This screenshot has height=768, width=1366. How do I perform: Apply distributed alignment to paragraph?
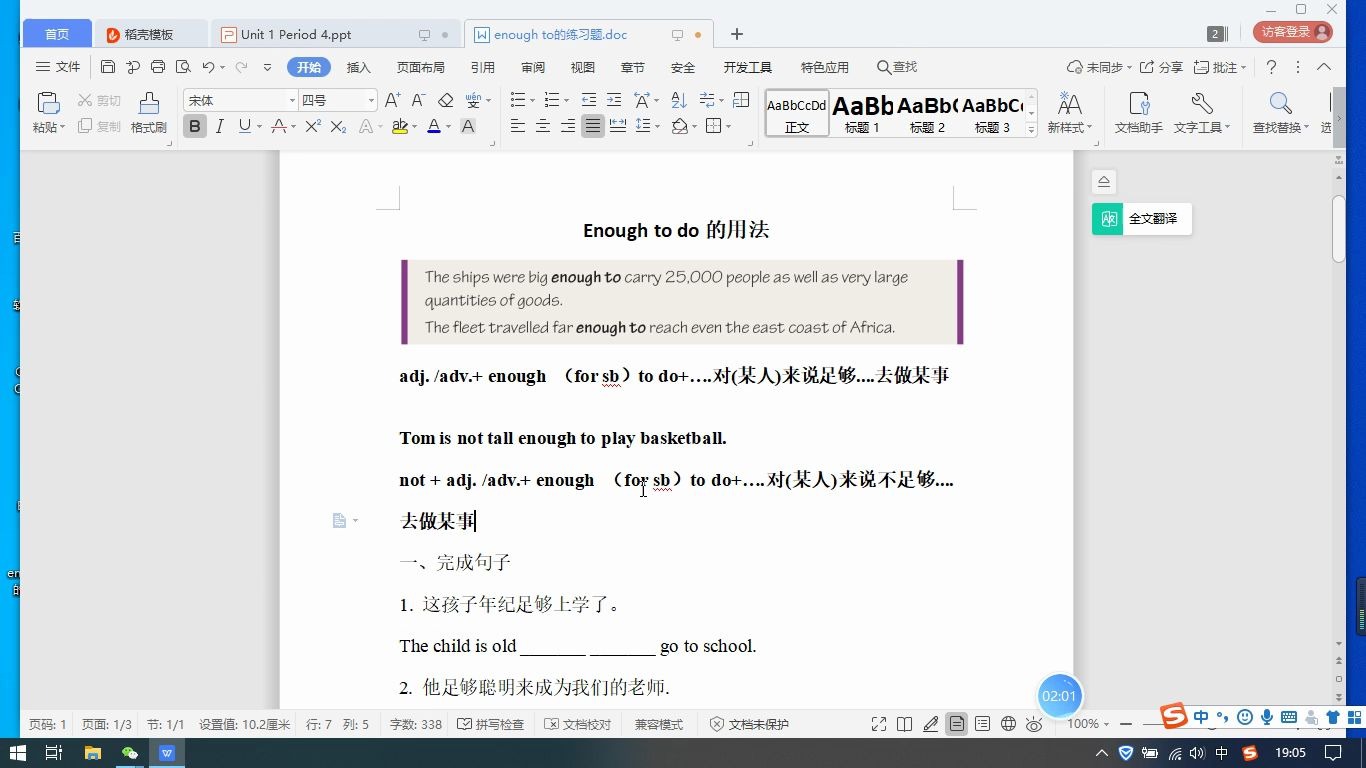tap(618, 126)
